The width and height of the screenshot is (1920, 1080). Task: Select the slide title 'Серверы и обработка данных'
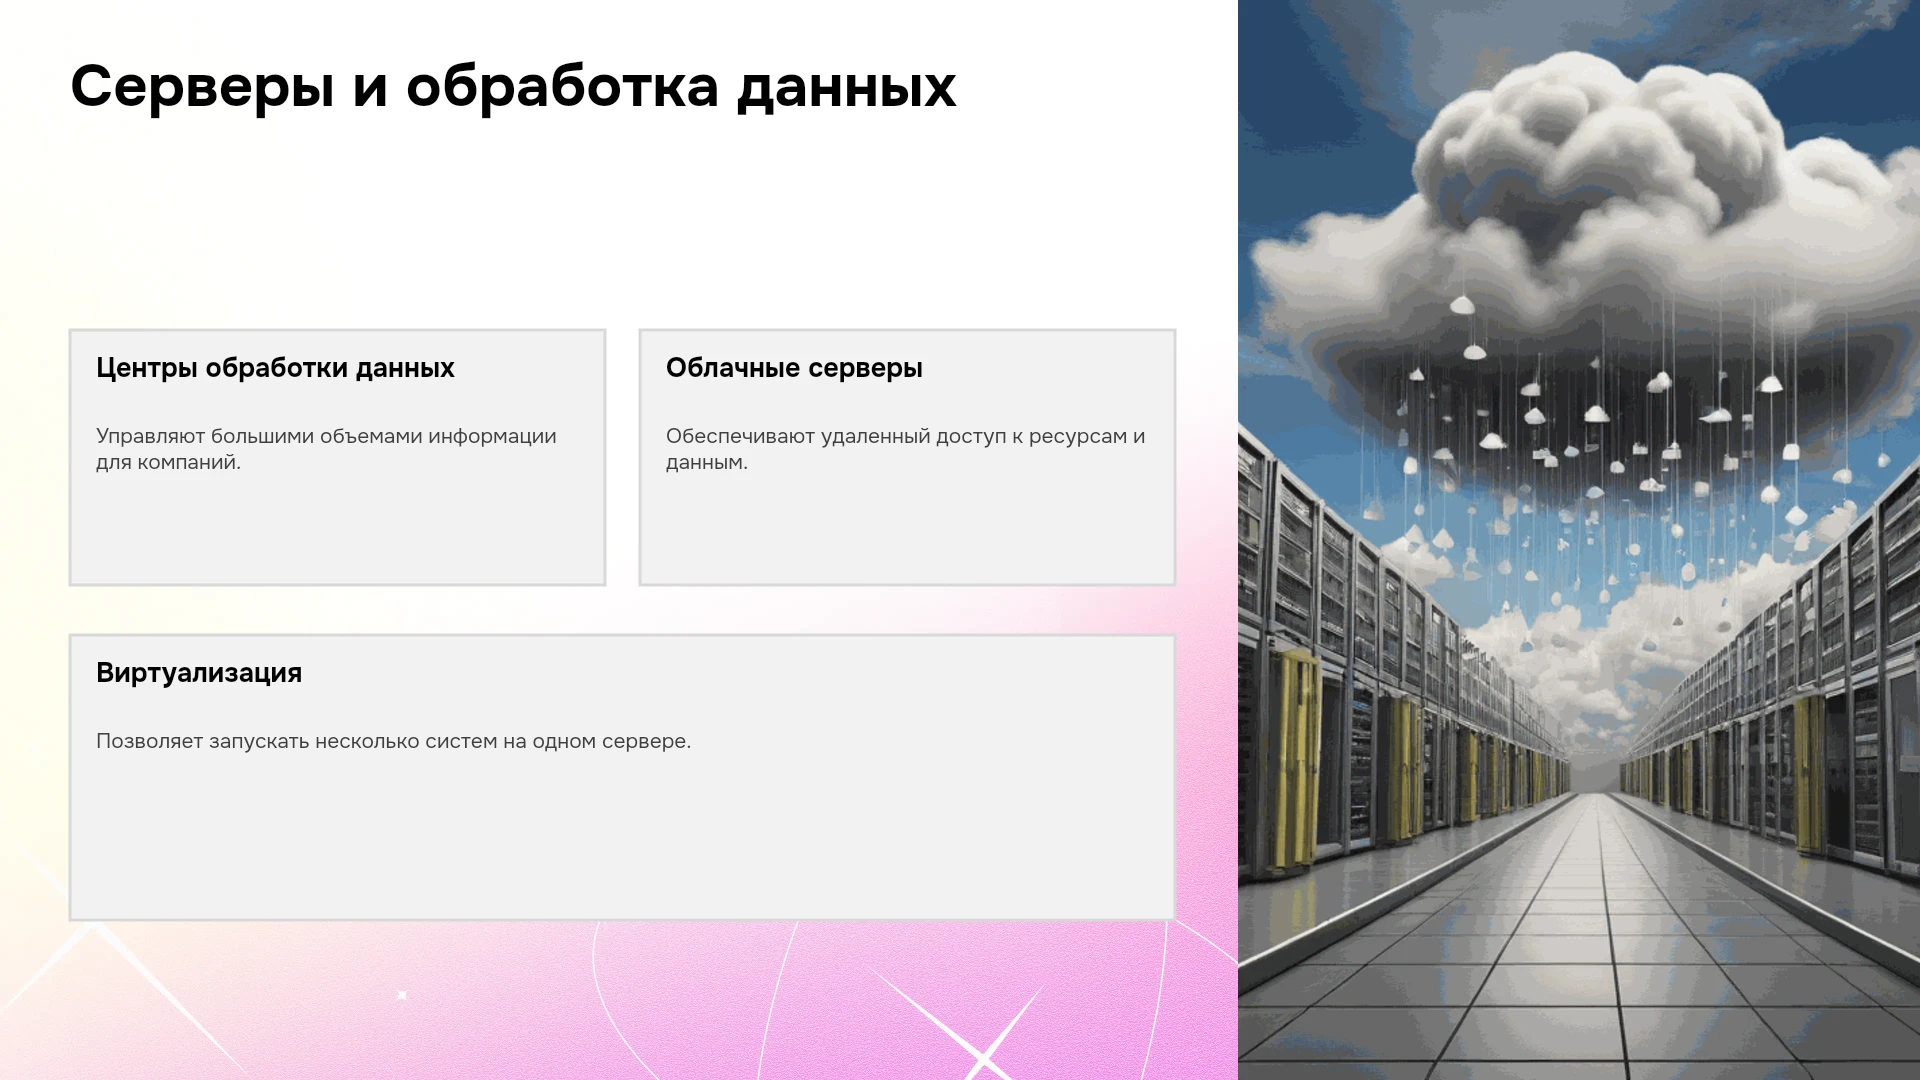(513, 87)
